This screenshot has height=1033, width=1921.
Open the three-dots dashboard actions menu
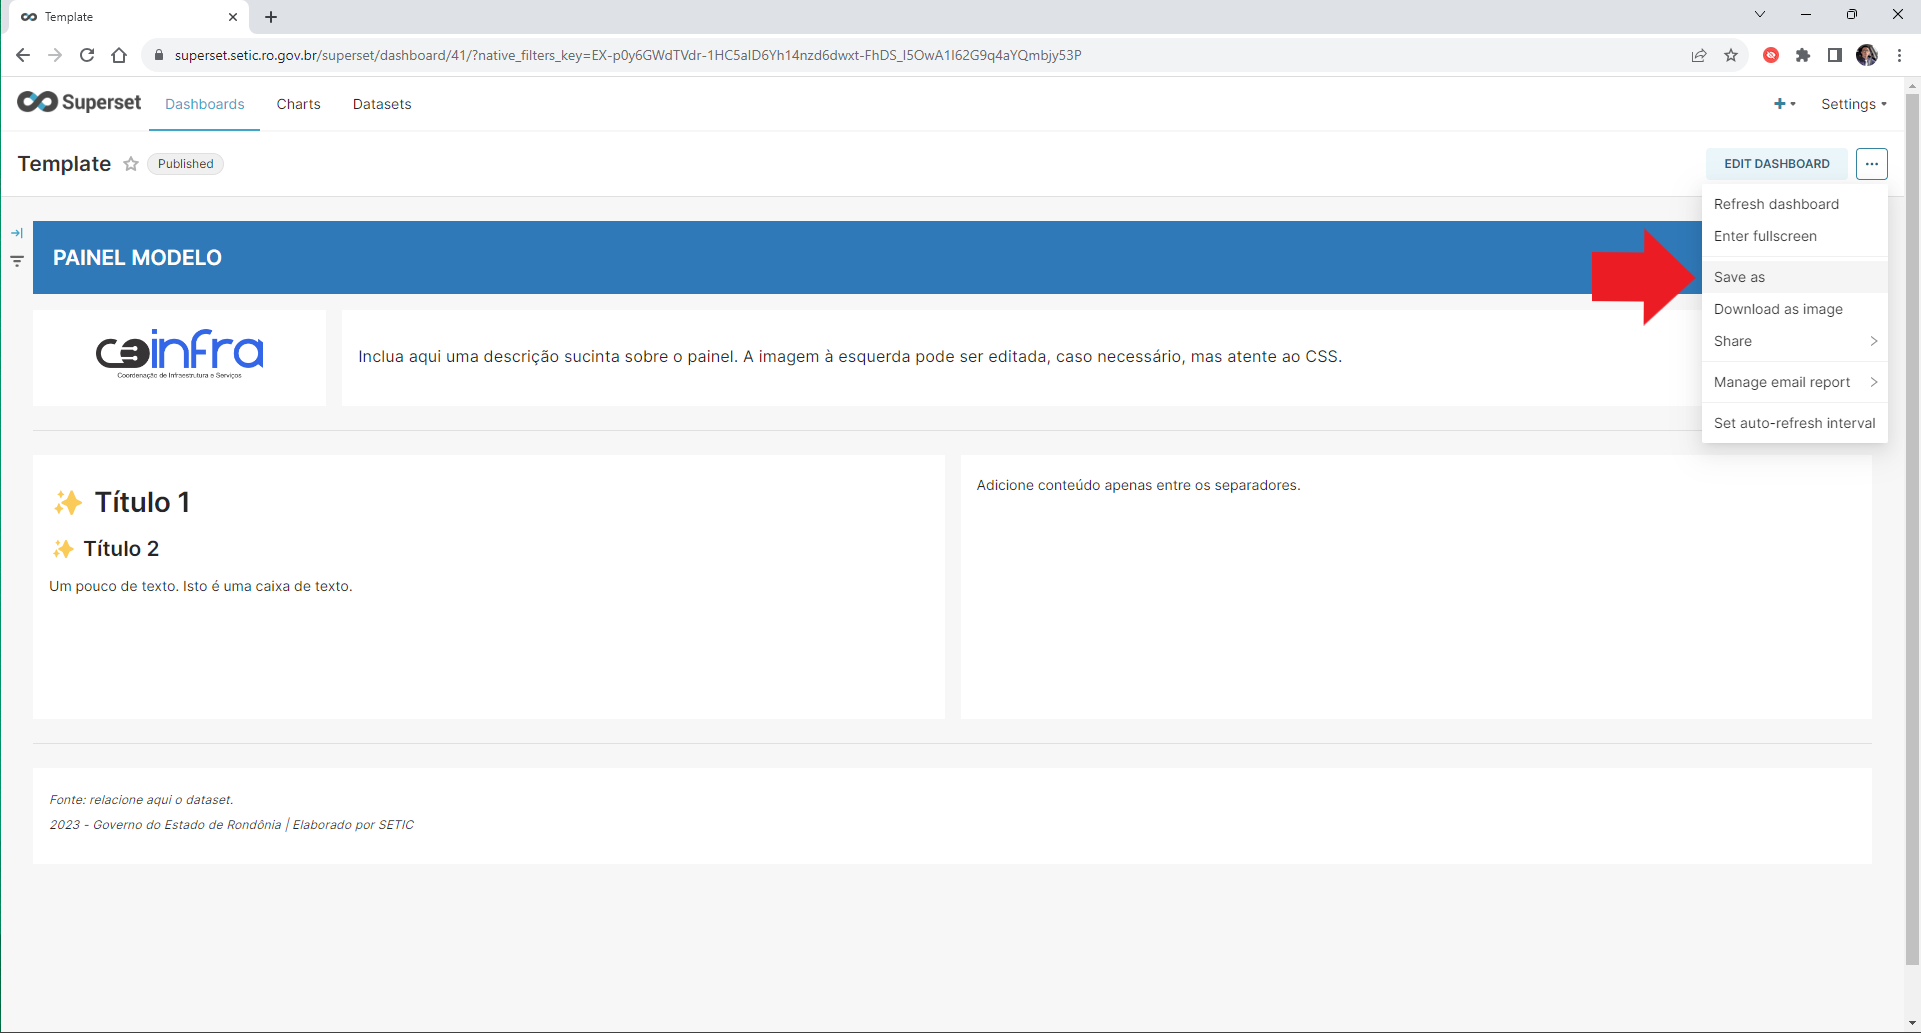coord(1871,164)
